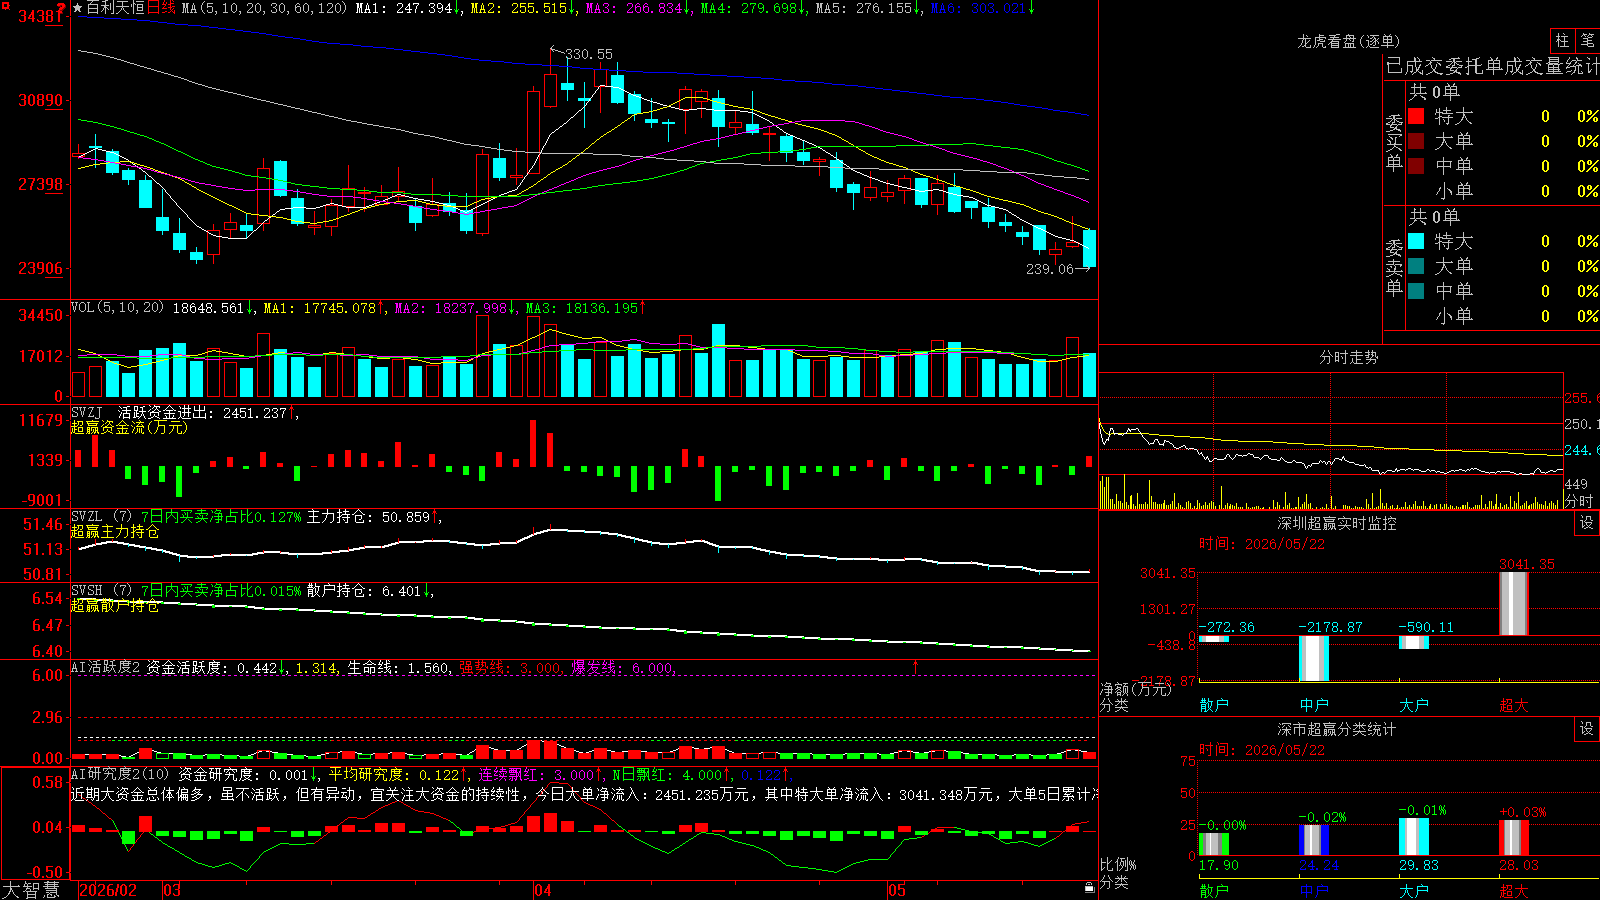The image size is (1600, 900).
Task: Click the AI研究度2(10) indicator label
Action: tap(120, 774)
